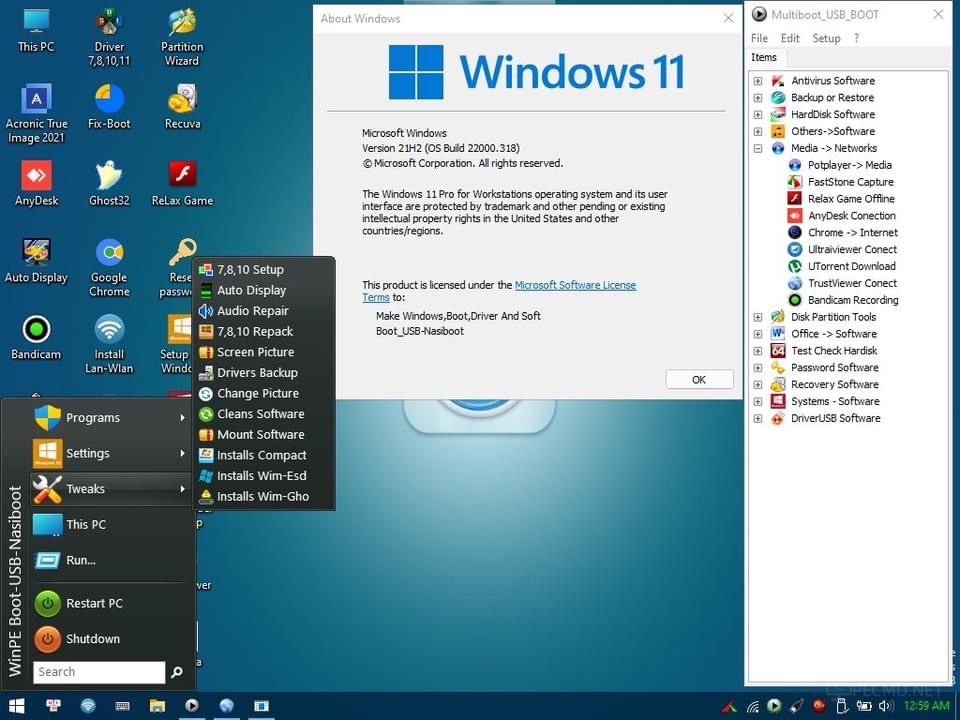
Task: Select the Items tab
Action: [x=763, y=57]
